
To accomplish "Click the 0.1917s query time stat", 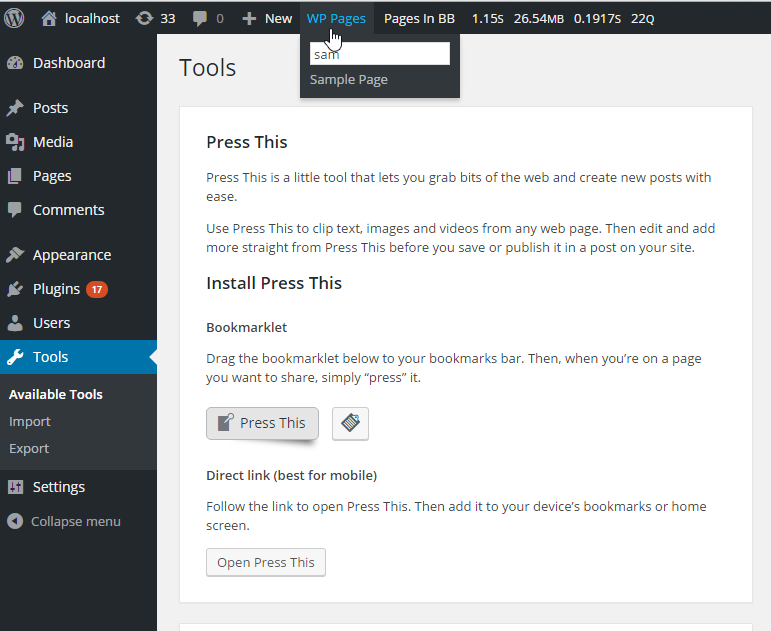I will pyautogui.click(x=597, y=19).
